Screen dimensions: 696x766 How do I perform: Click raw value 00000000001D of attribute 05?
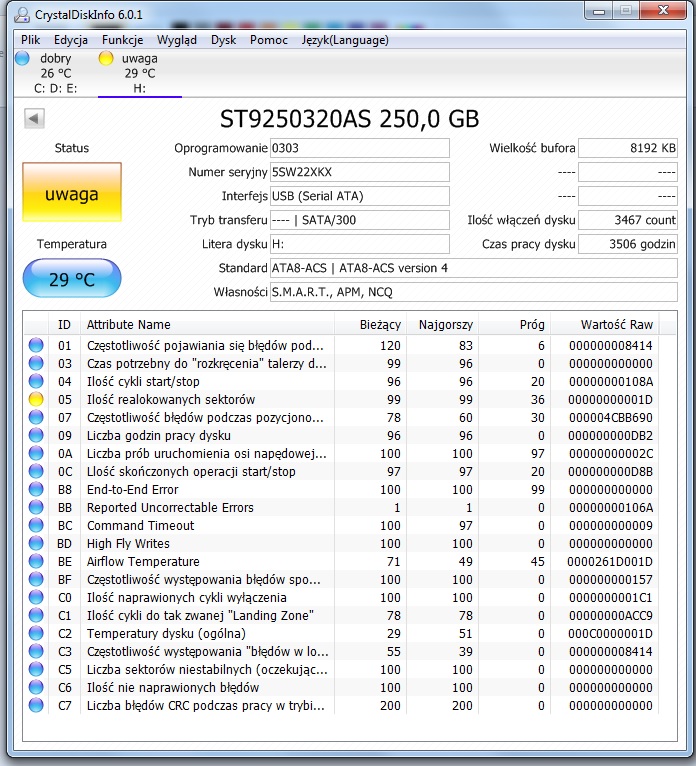coord(610,400)
